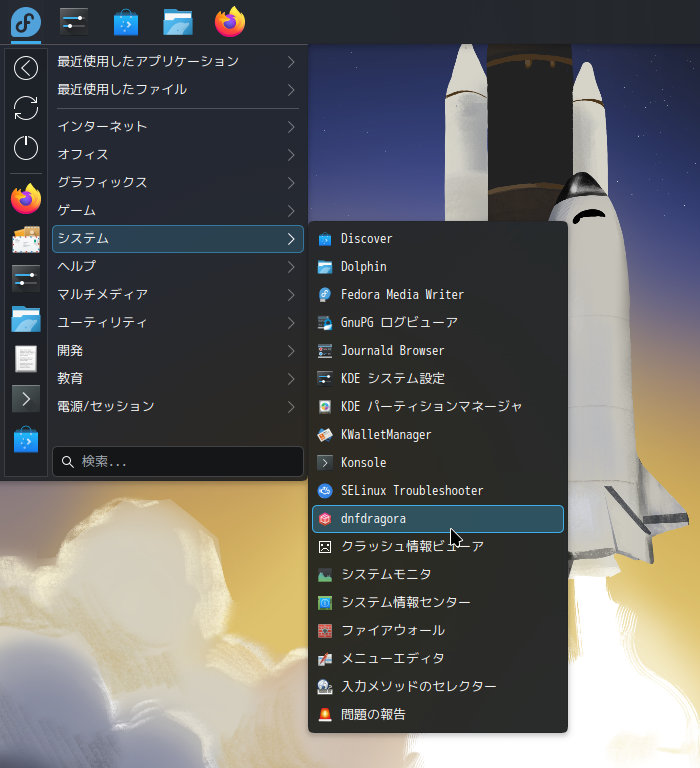
Task: Open Discover shopping bag favorite in the sidebar
Action: coord(26,440)
